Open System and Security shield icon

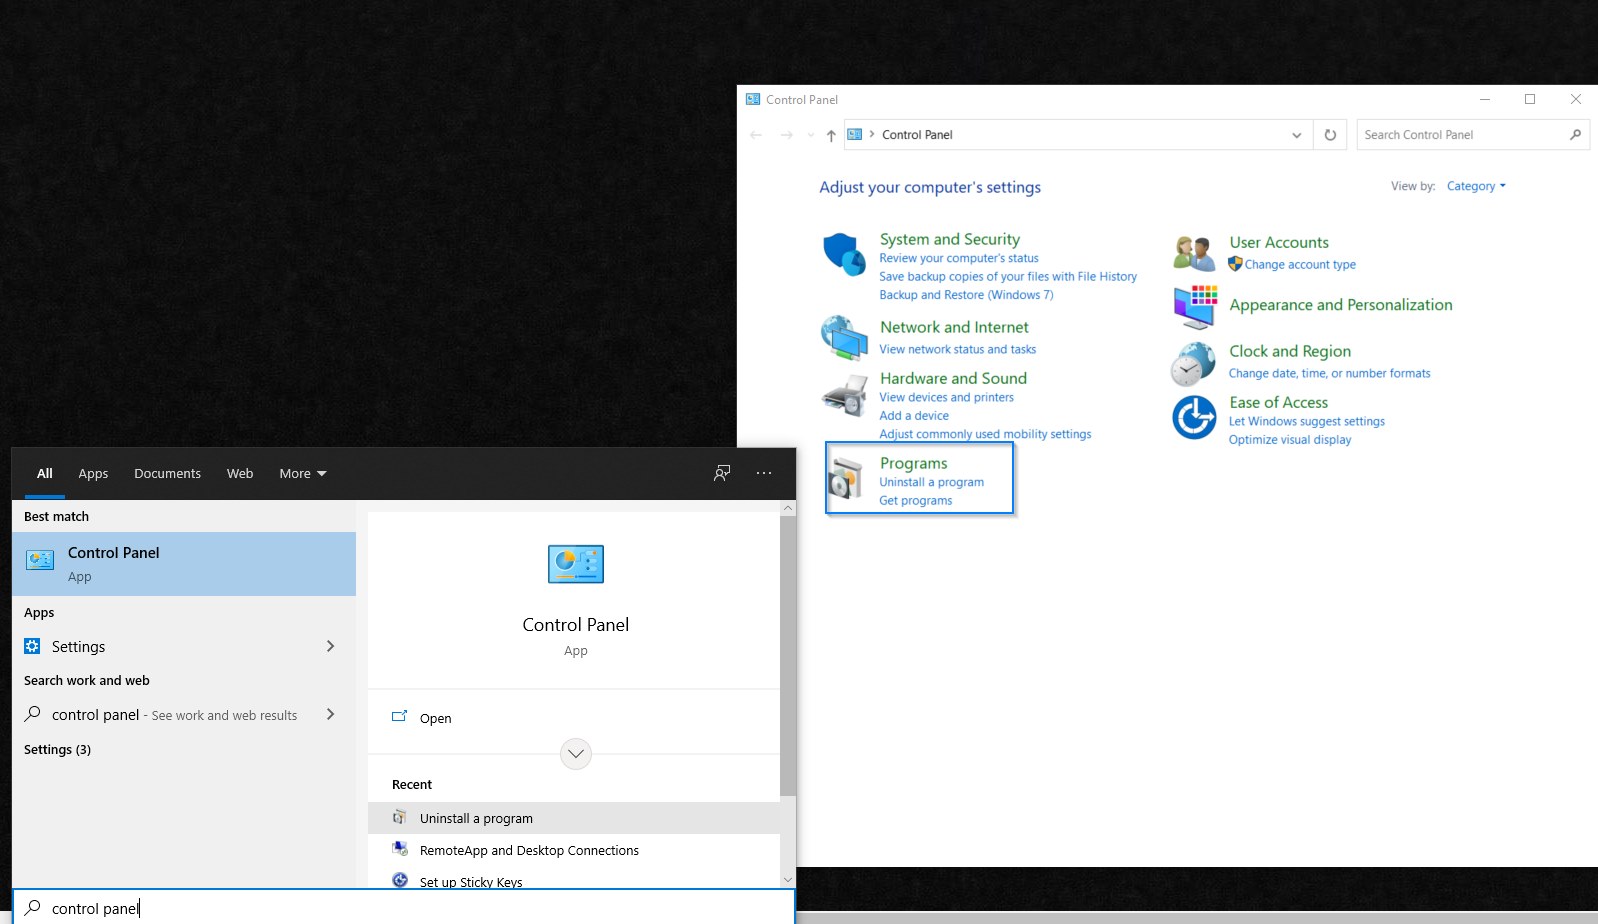[844, 255]
